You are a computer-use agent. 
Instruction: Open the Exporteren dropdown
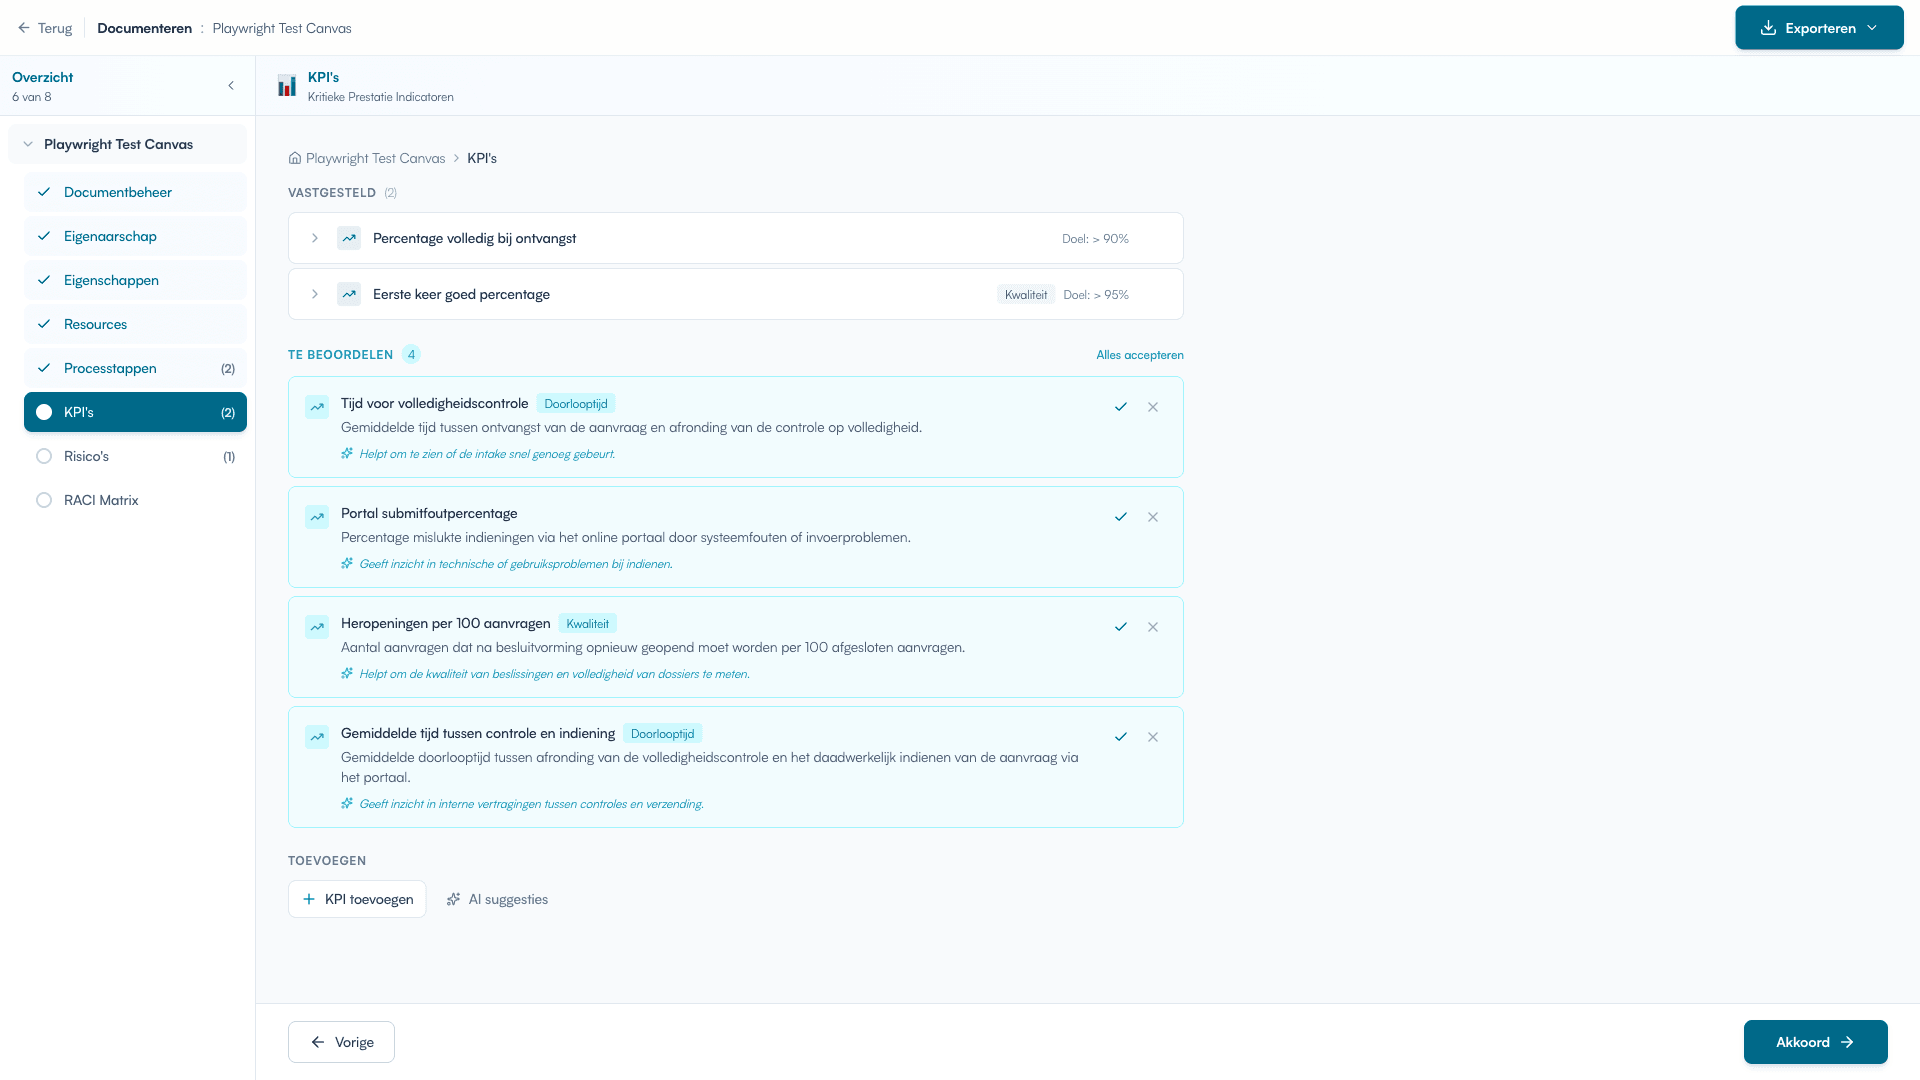(1819, 28)
